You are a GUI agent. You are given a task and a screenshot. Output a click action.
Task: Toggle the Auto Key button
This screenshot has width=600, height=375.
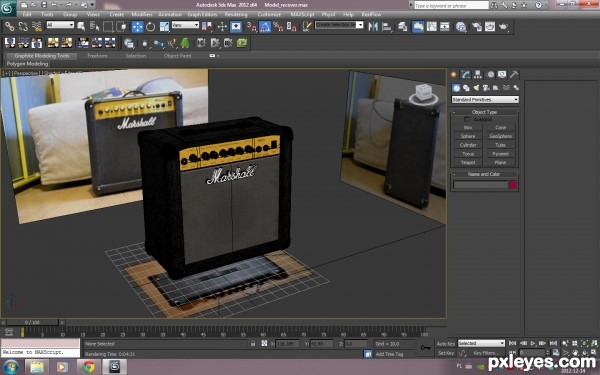point(446,343)
